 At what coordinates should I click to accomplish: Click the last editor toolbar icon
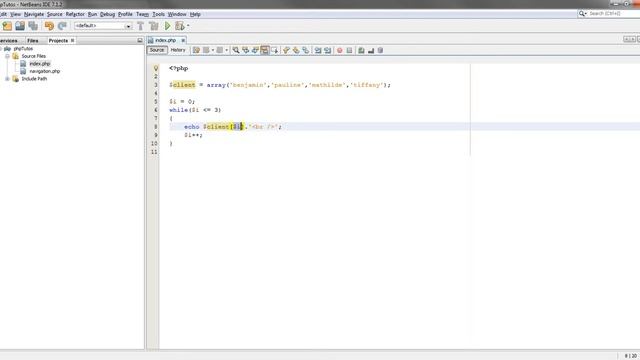coord(380,50)
